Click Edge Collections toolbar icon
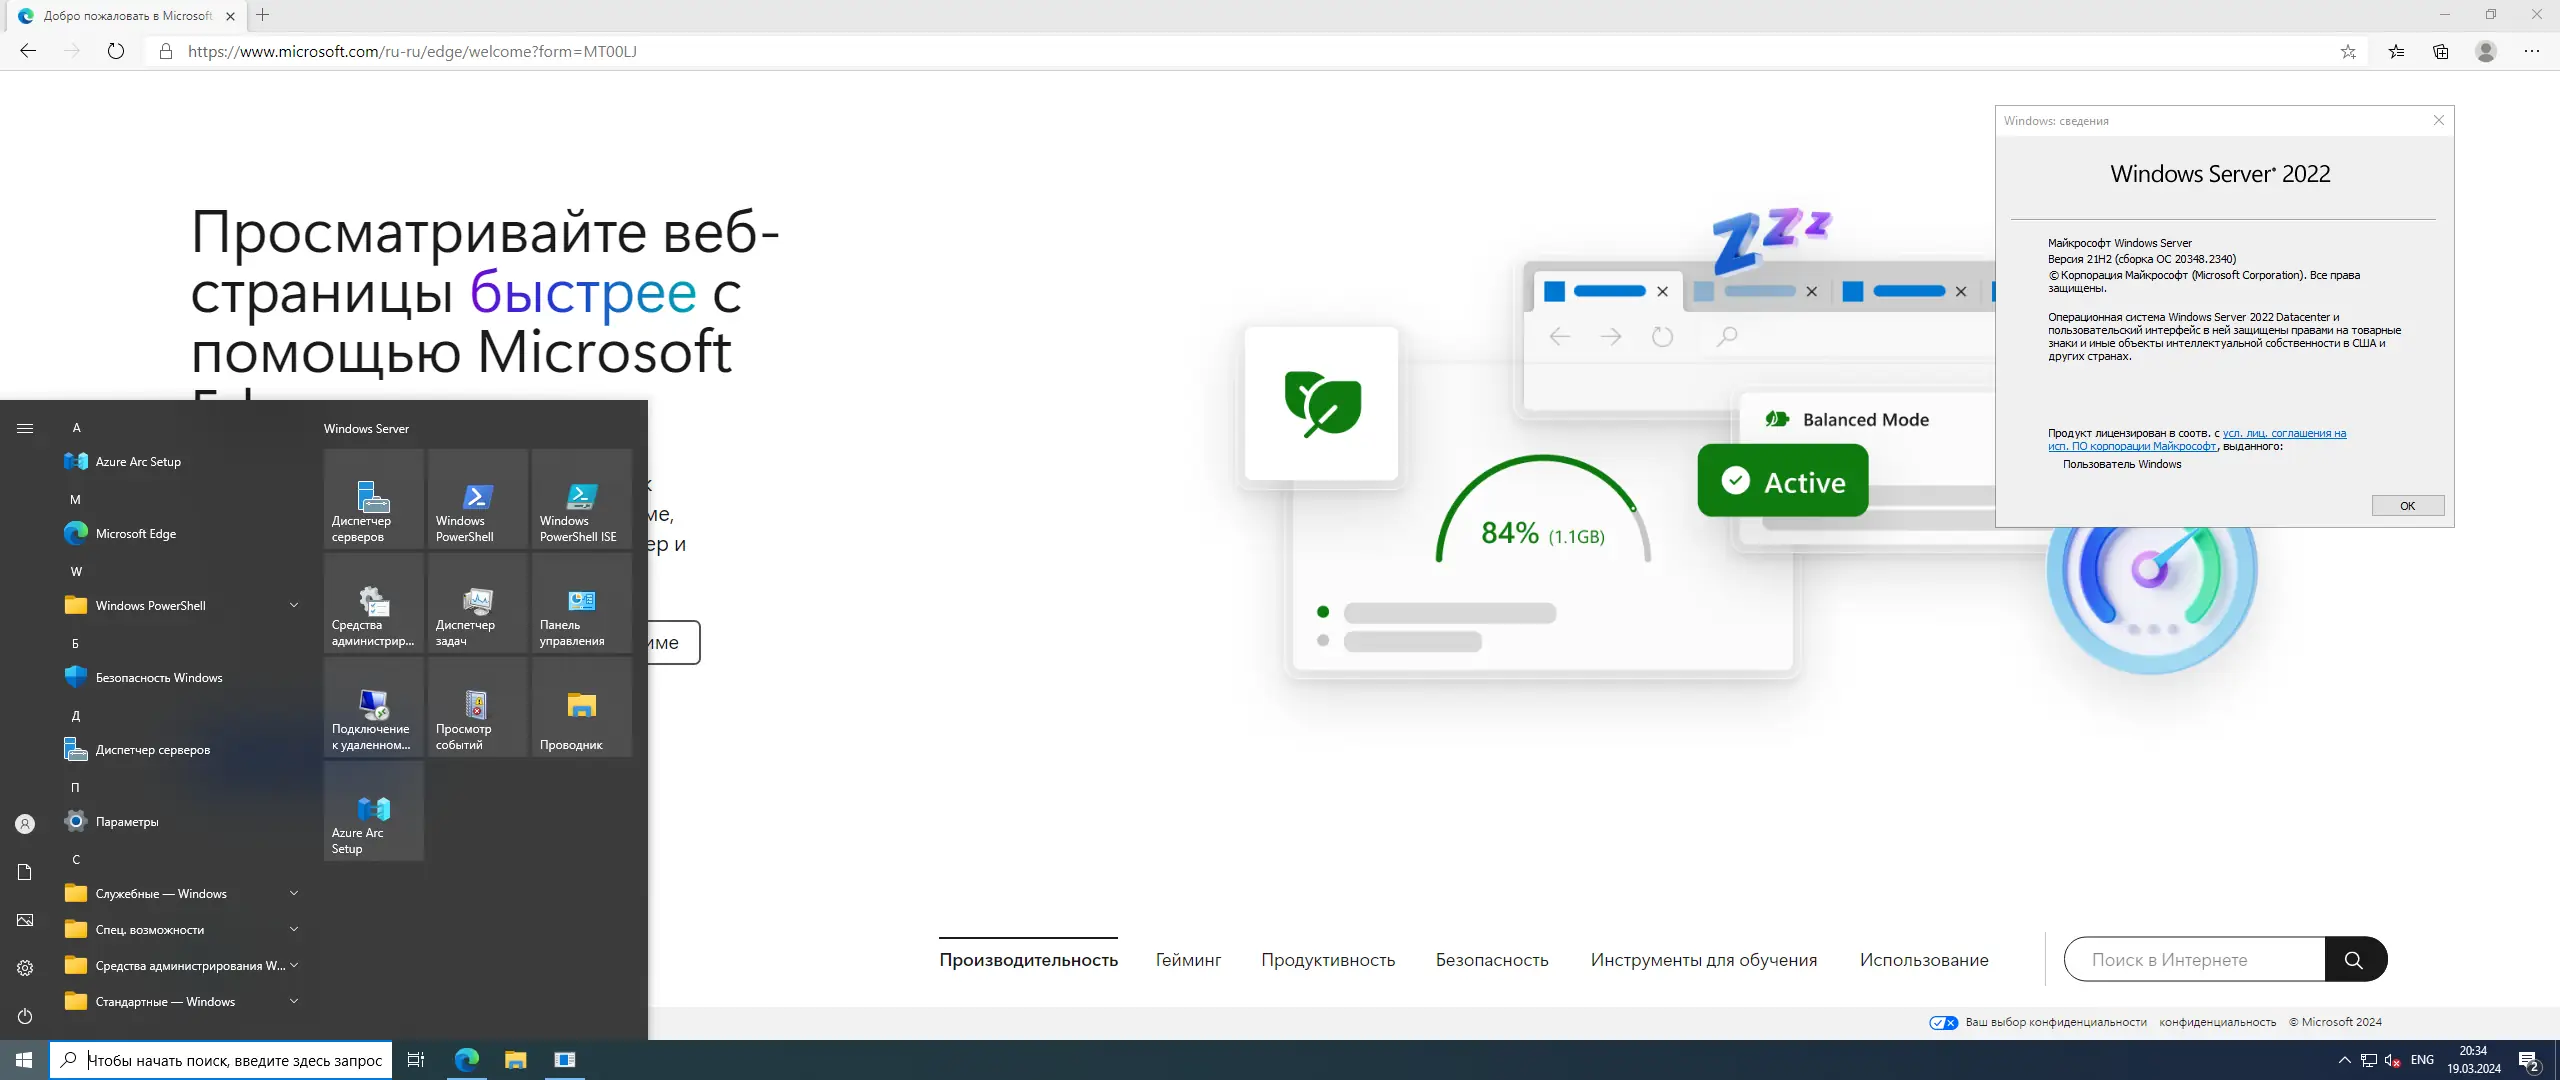This screenshot has height=1080, width=2560. tap(2441, 51)
